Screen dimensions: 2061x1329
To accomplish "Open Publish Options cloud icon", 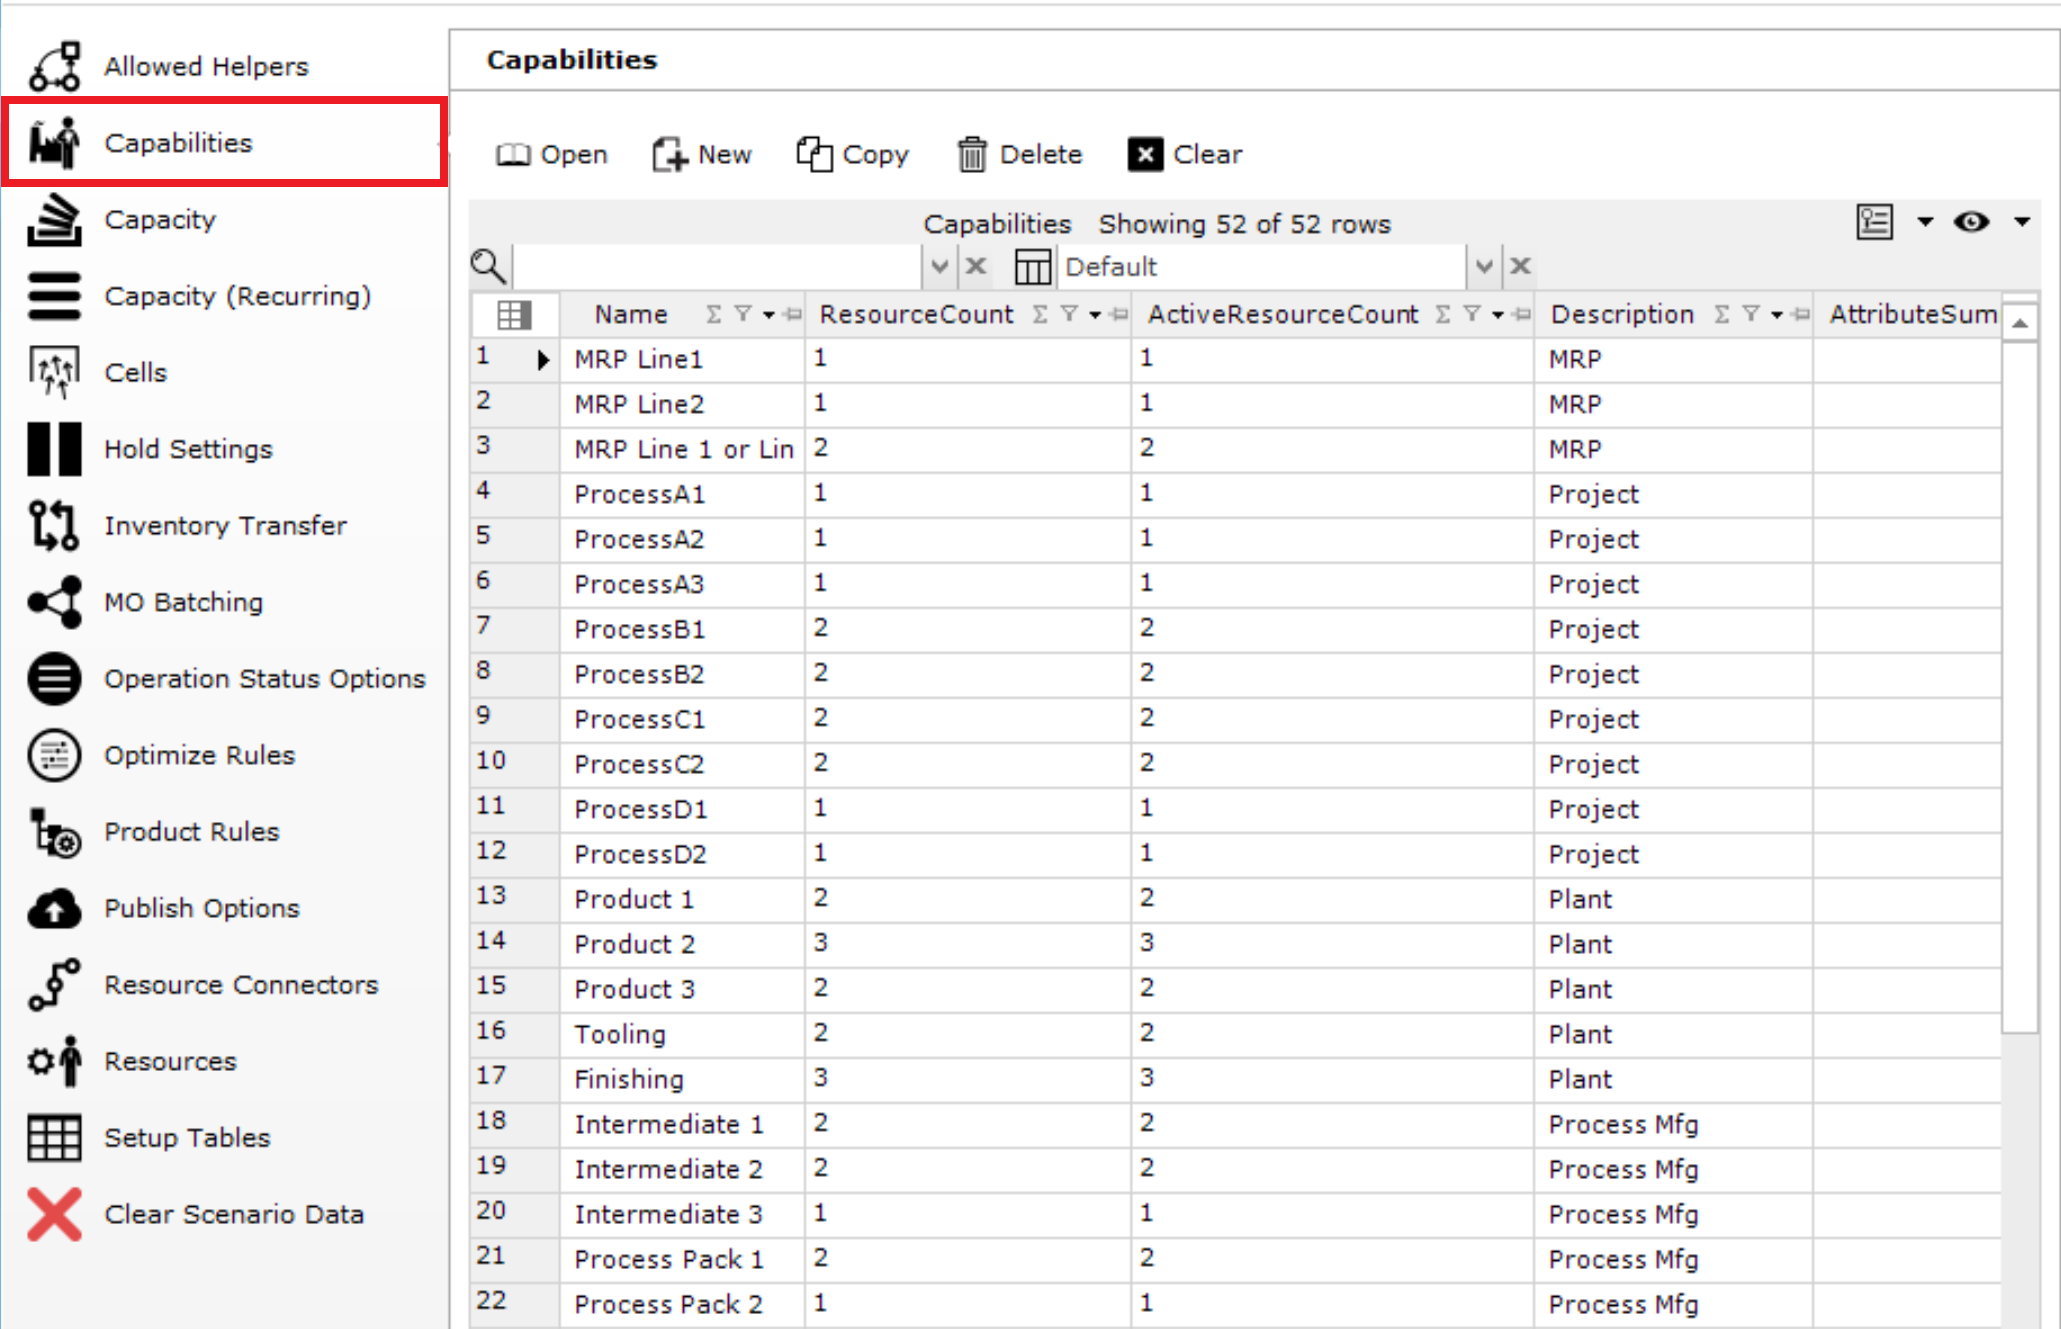I will click(x=54, y=908).
